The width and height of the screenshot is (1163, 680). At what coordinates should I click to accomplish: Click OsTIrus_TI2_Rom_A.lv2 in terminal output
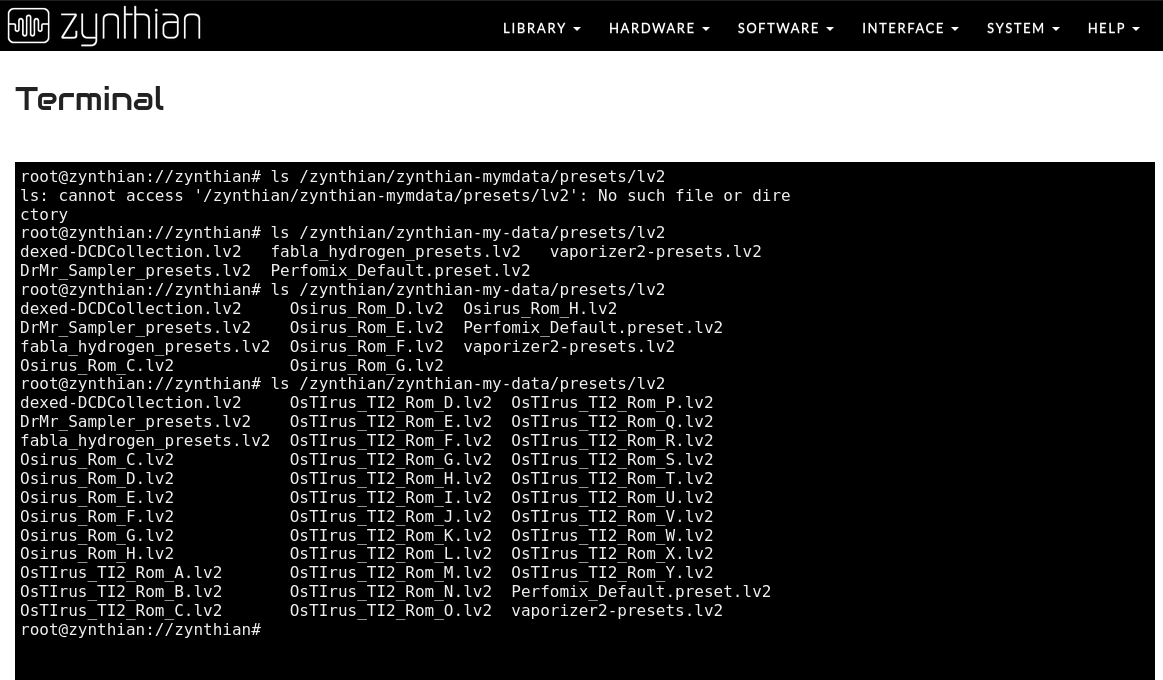[121, 573]
